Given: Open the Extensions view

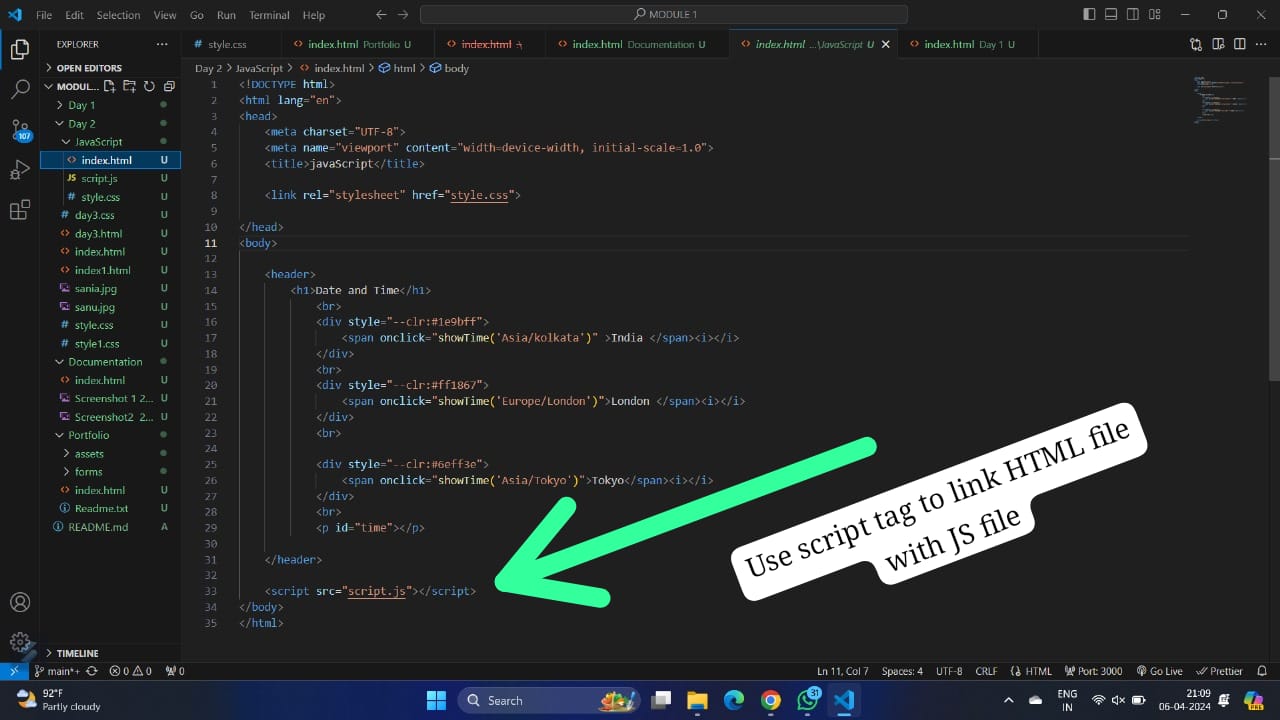Looking at the screenshot, I should pyautogui.click(x=20, y=210).
